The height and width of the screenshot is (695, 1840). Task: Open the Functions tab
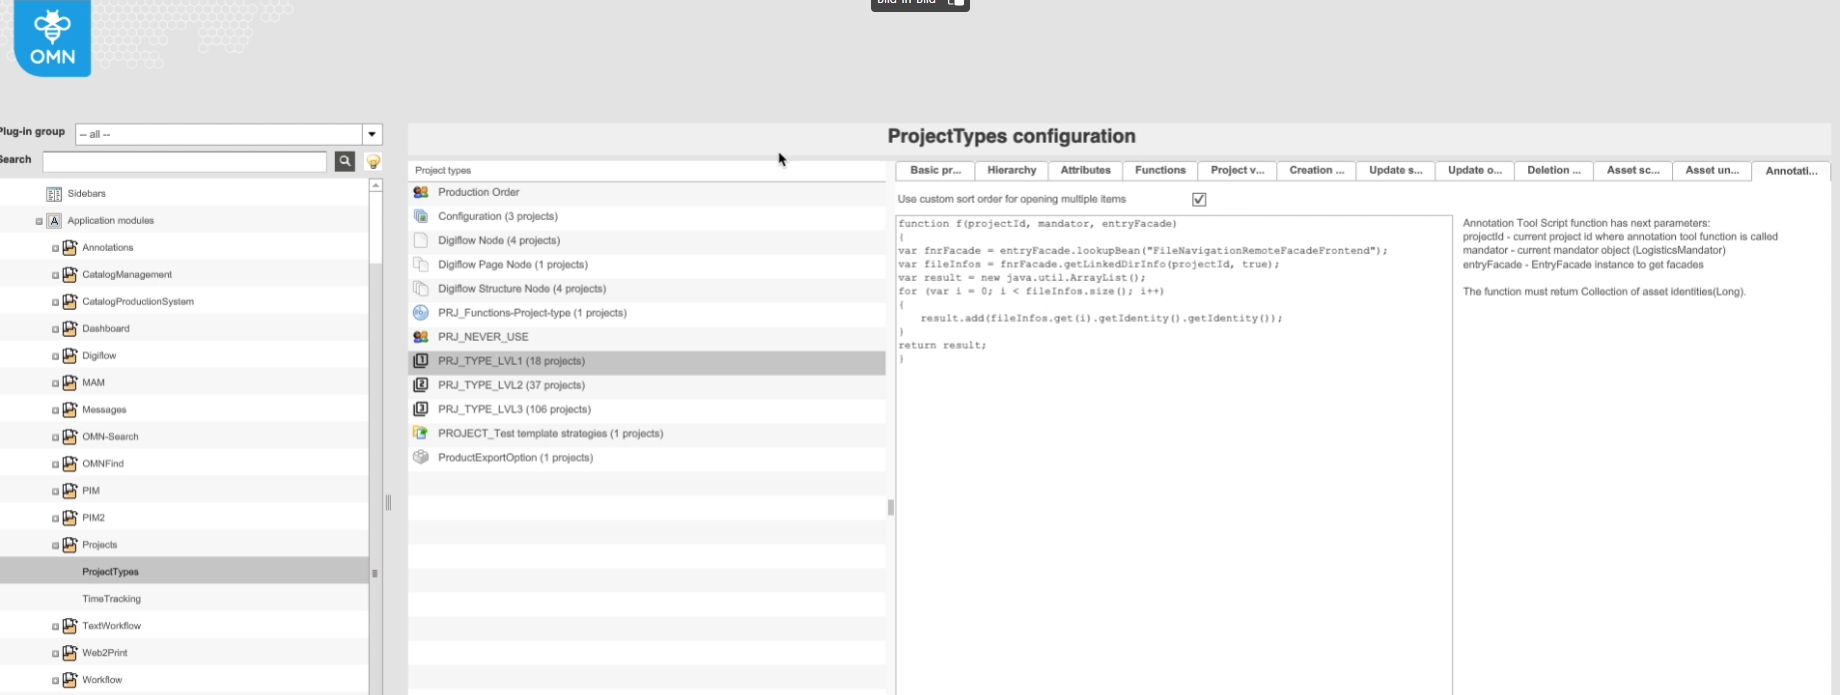tap(1160, 171)
